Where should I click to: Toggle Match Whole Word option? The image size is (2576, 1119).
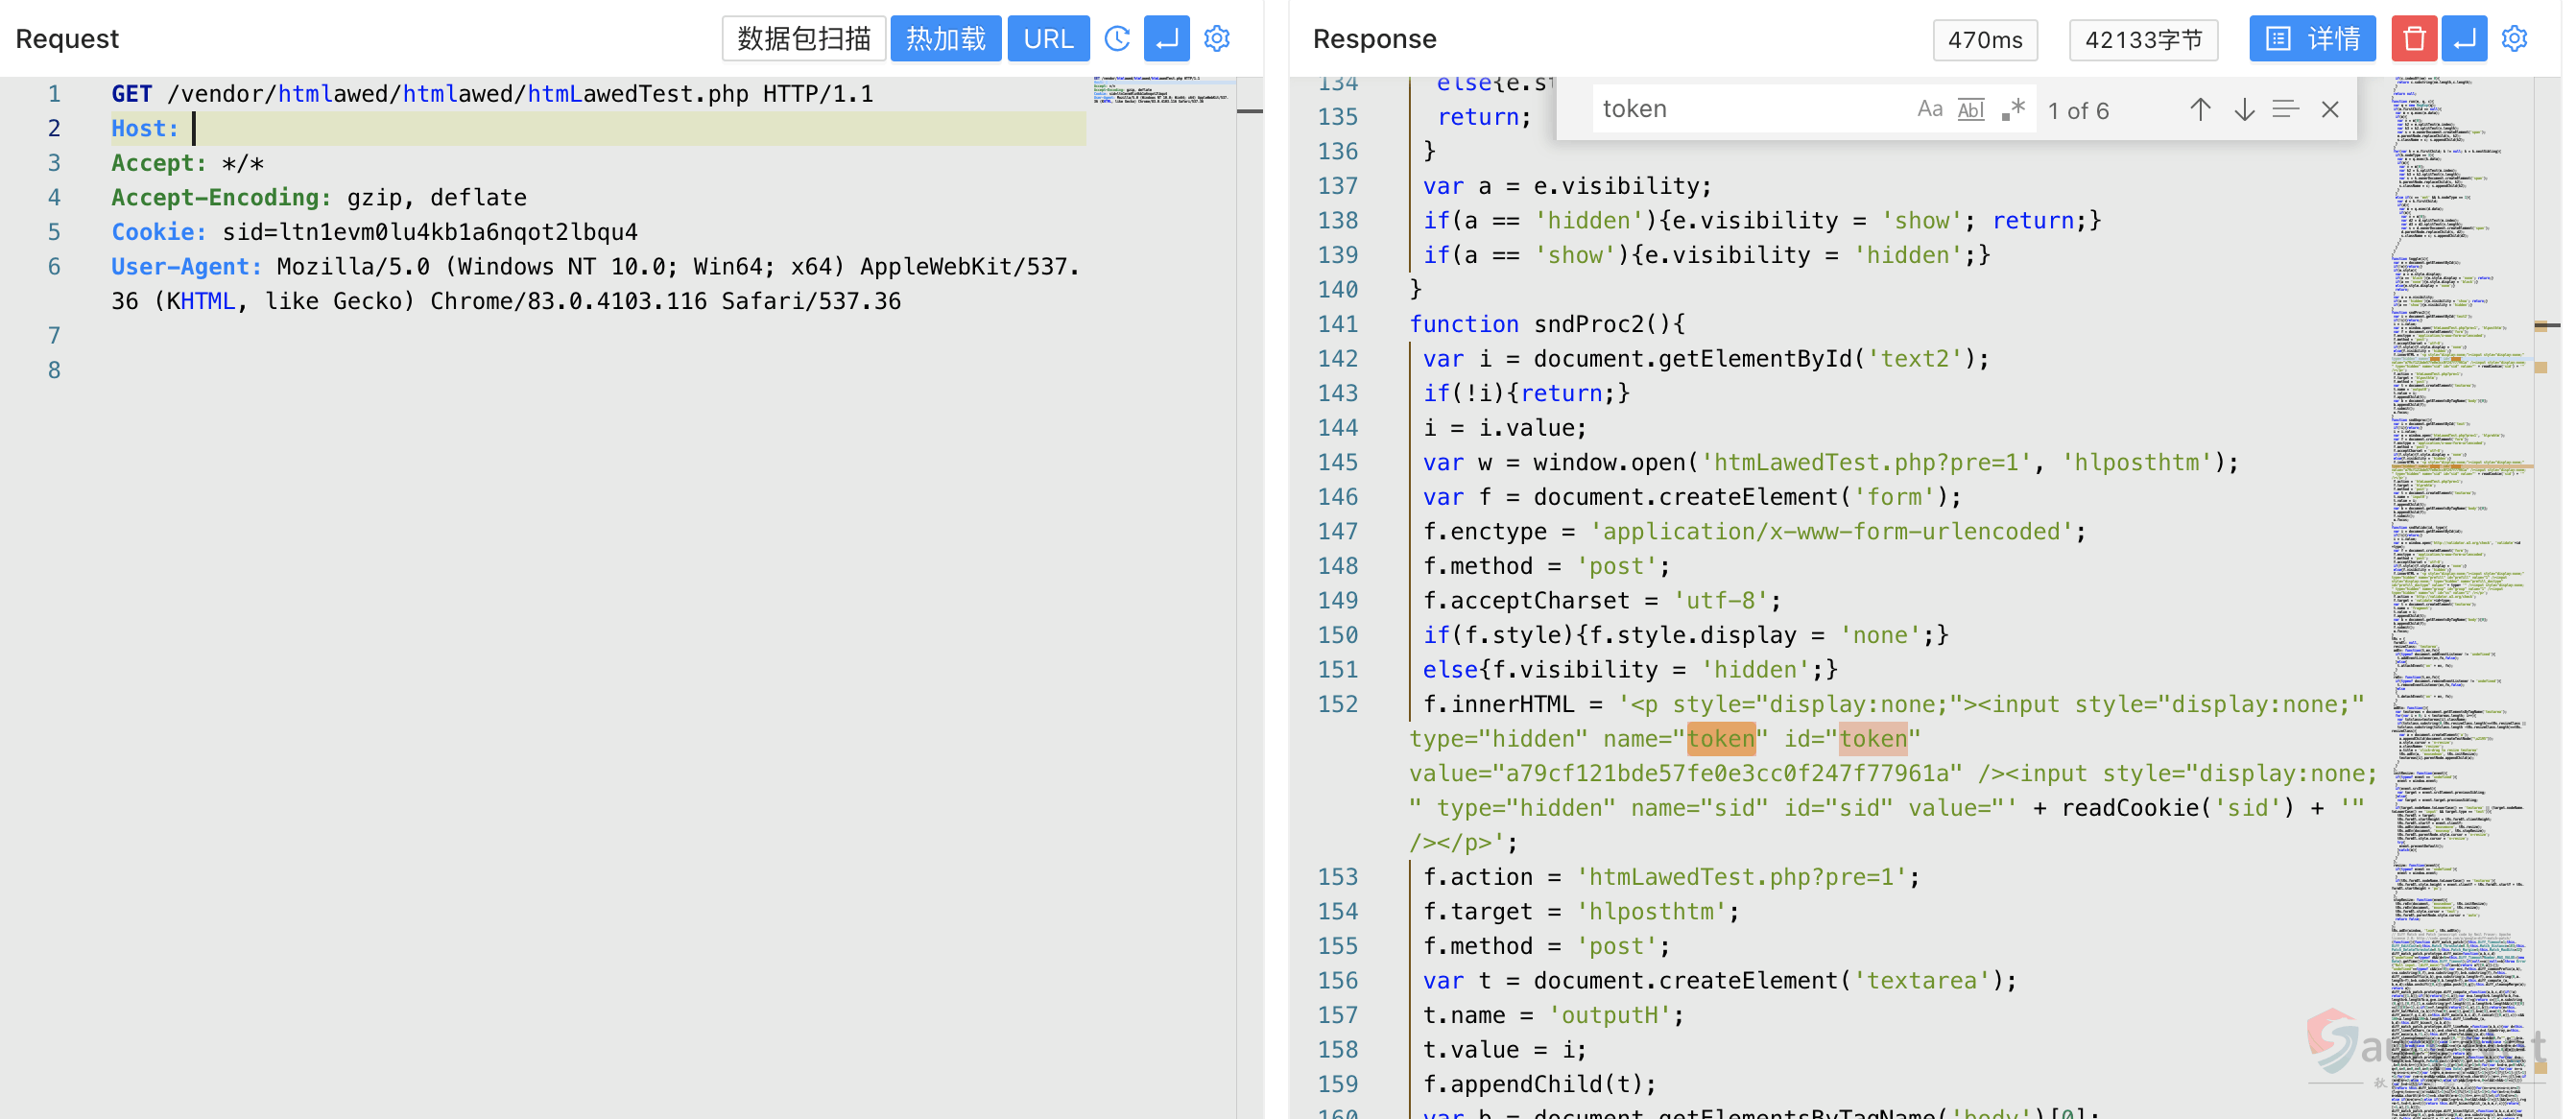tap(1970, 109)
